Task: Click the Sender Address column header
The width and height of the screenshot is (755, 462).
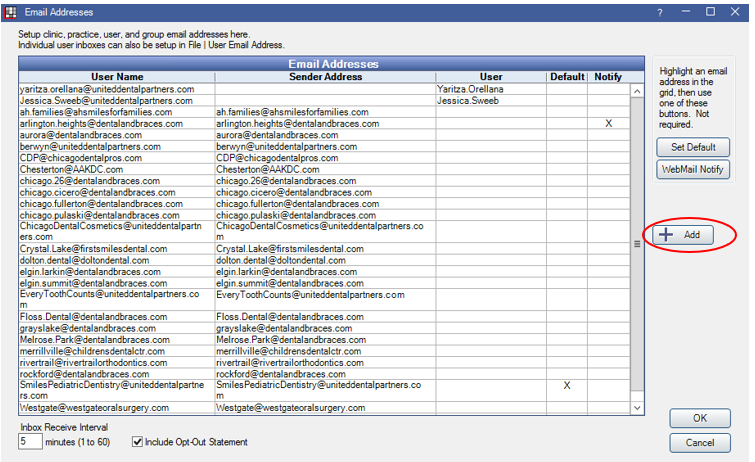Action: click(x=325, y=77)
